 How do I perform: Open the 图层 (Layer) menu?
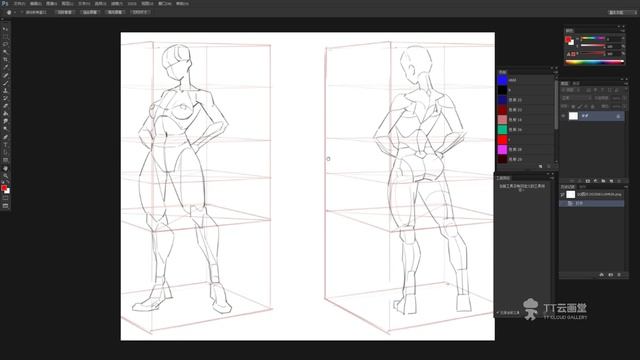tap(67, 3)
